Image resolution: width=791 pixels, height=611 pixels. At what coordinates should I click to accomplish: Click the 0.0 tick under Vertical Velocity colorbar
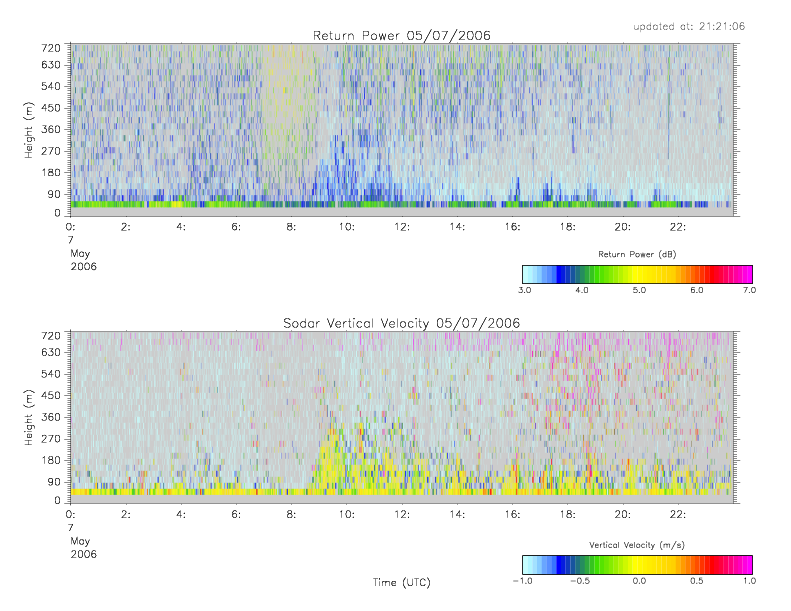point(639,581)
